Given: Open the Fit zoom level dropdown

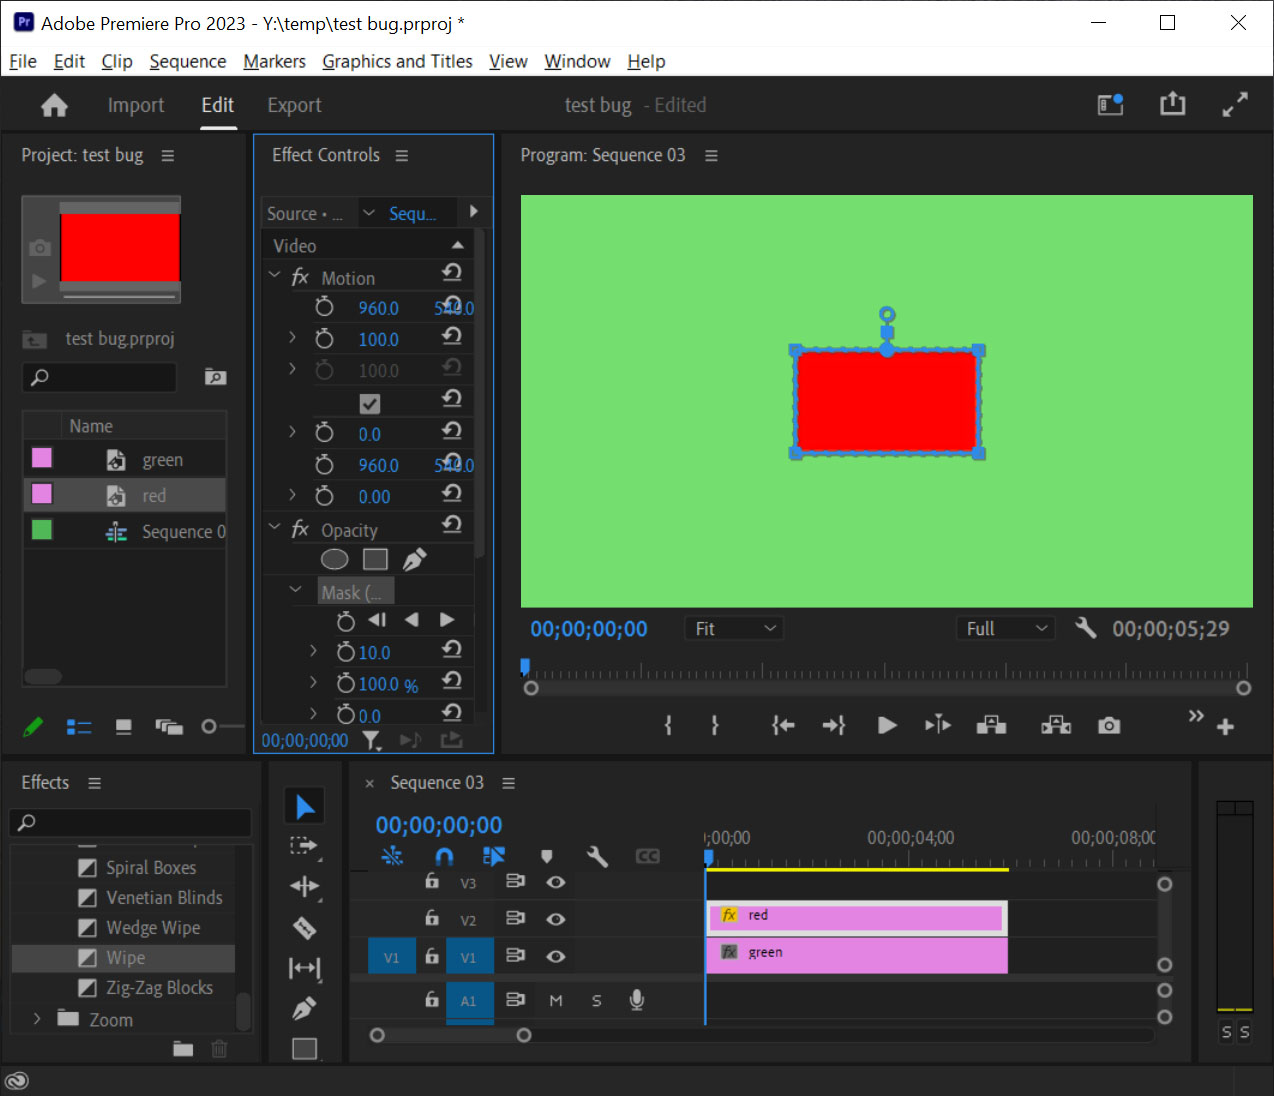Looking at the screenshot, I should point(734,627).
